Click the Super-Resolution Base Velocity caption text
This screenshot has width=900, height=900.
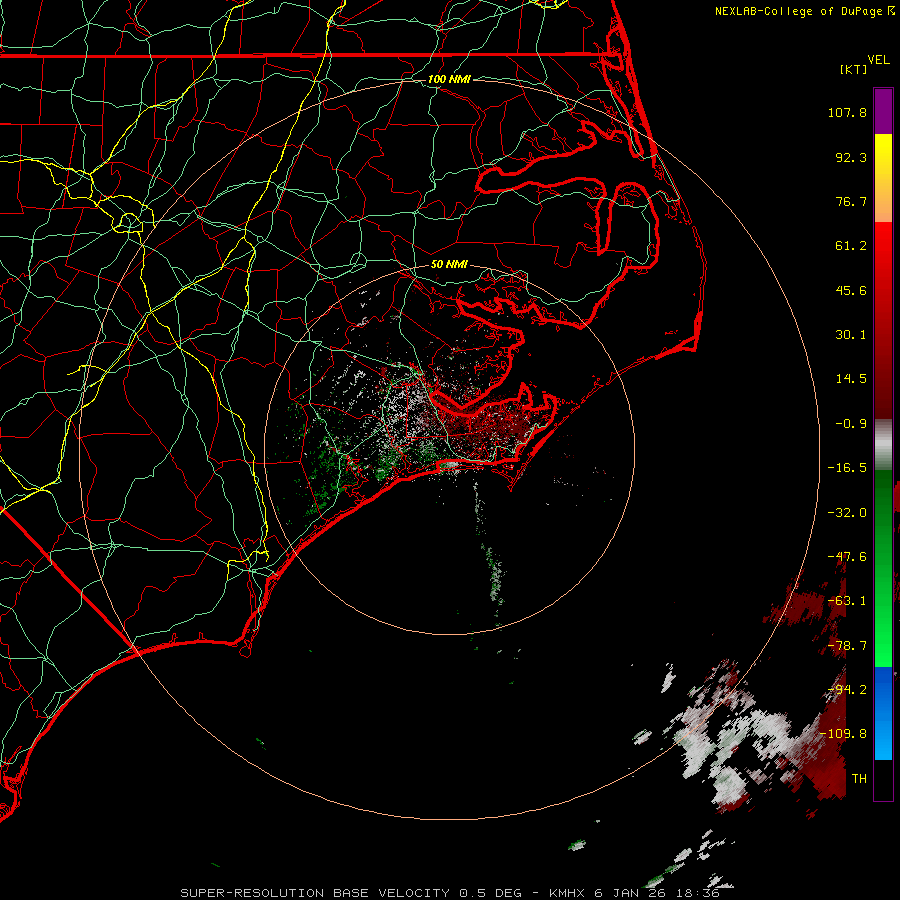point(449,893)
